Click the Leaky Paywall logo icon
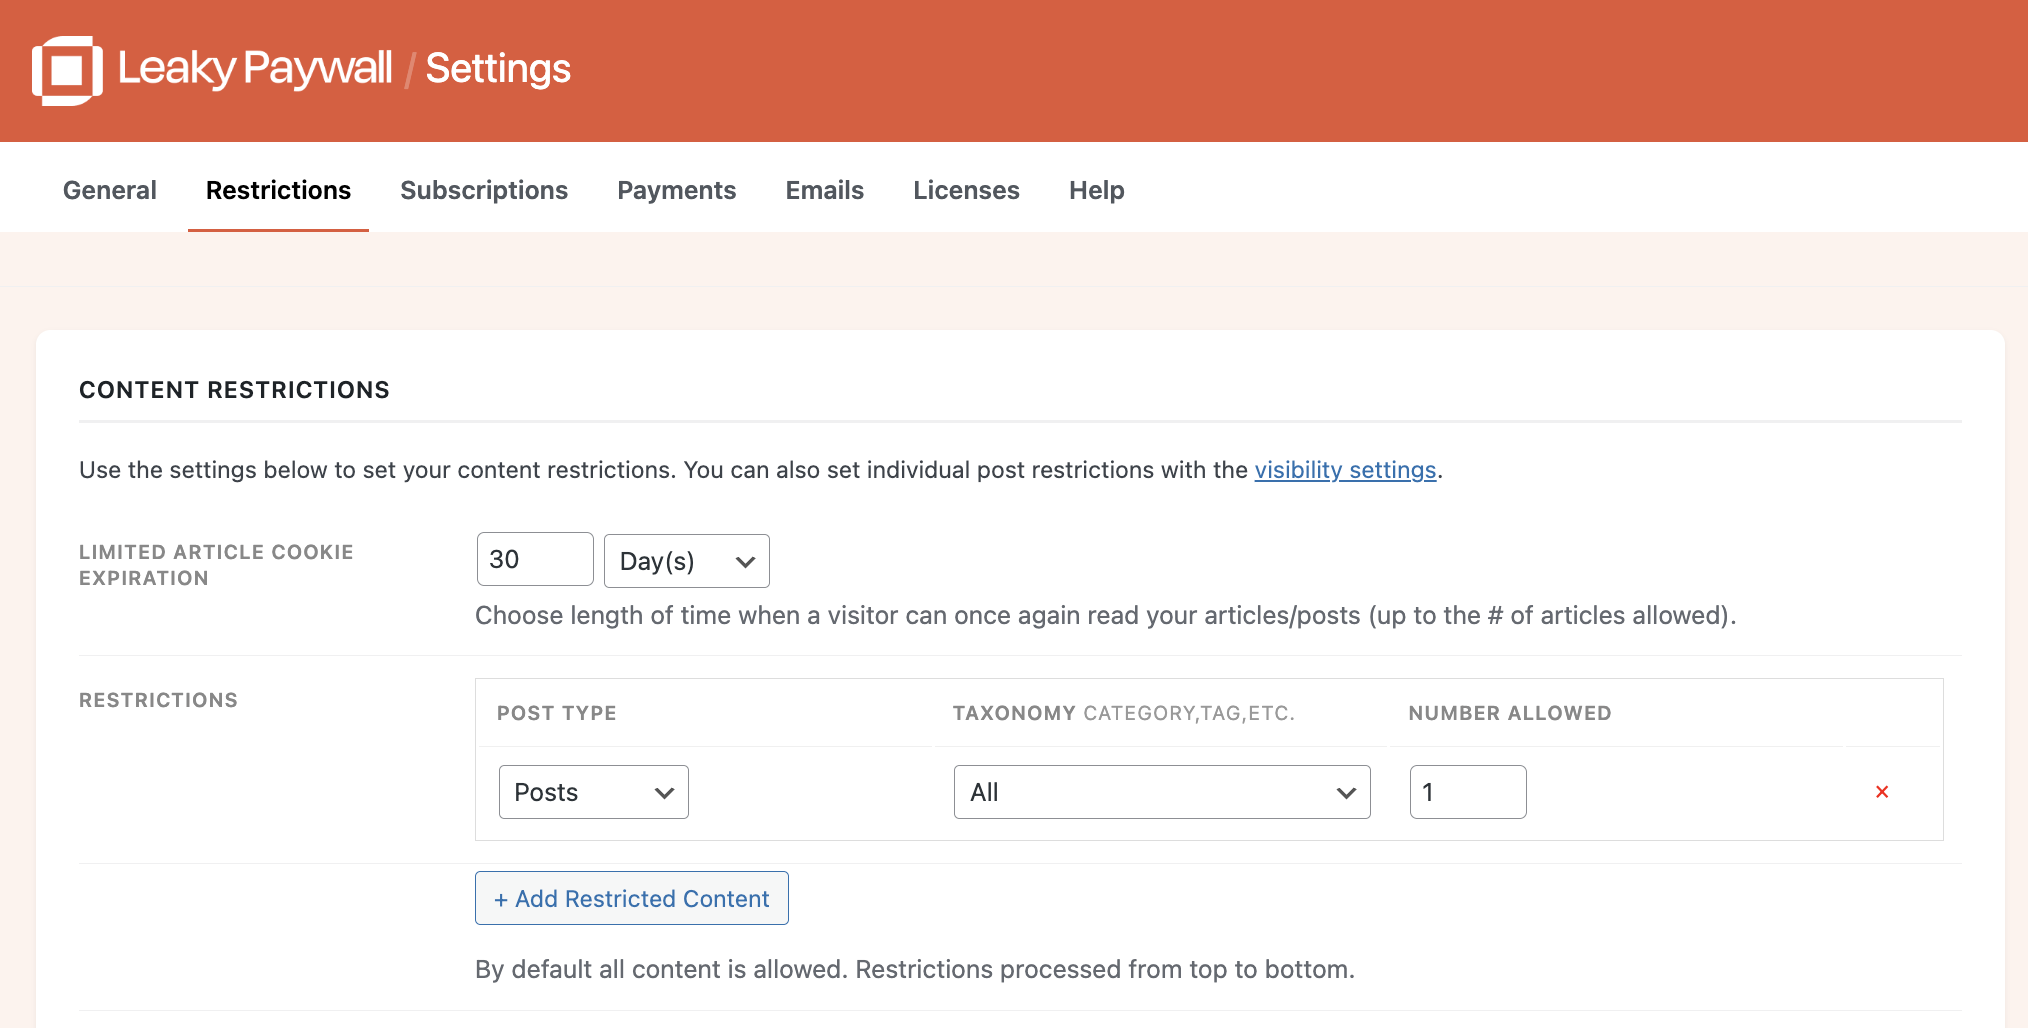The width and height of the screenshot is (2028, 1028). (x=67, y=70)
